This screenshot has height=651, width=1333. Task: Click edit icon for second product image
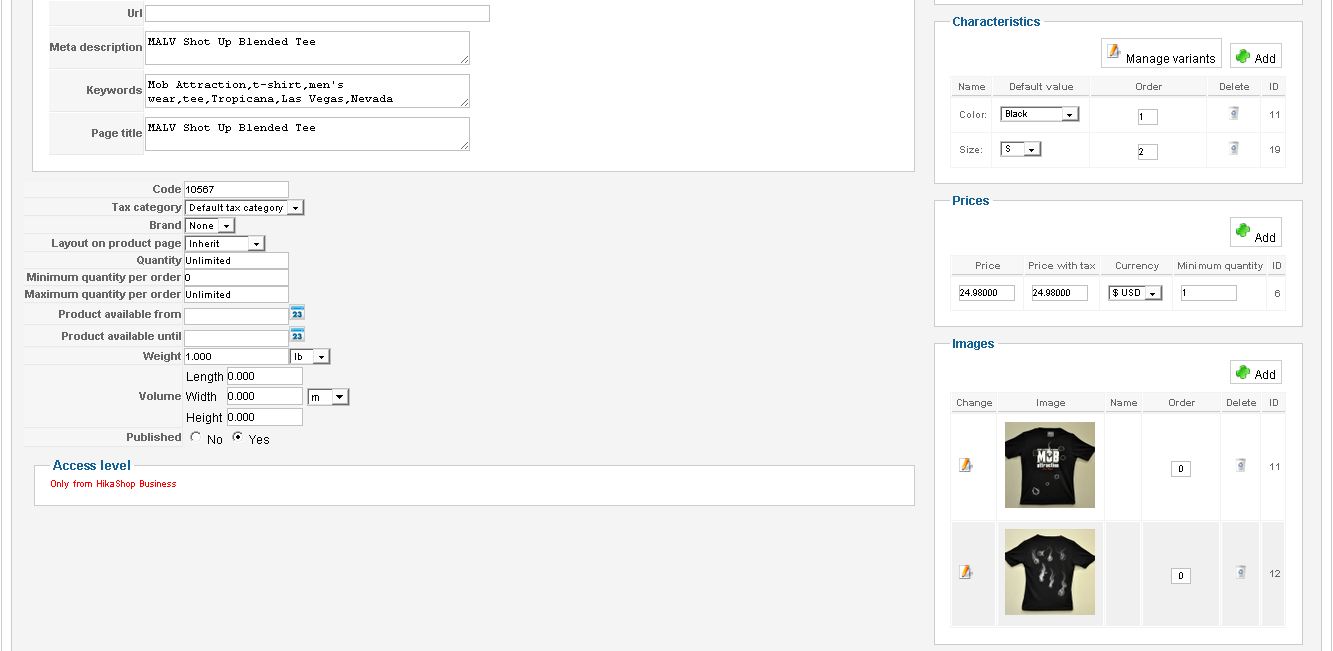pyautogui.click(x=965, y=572)
